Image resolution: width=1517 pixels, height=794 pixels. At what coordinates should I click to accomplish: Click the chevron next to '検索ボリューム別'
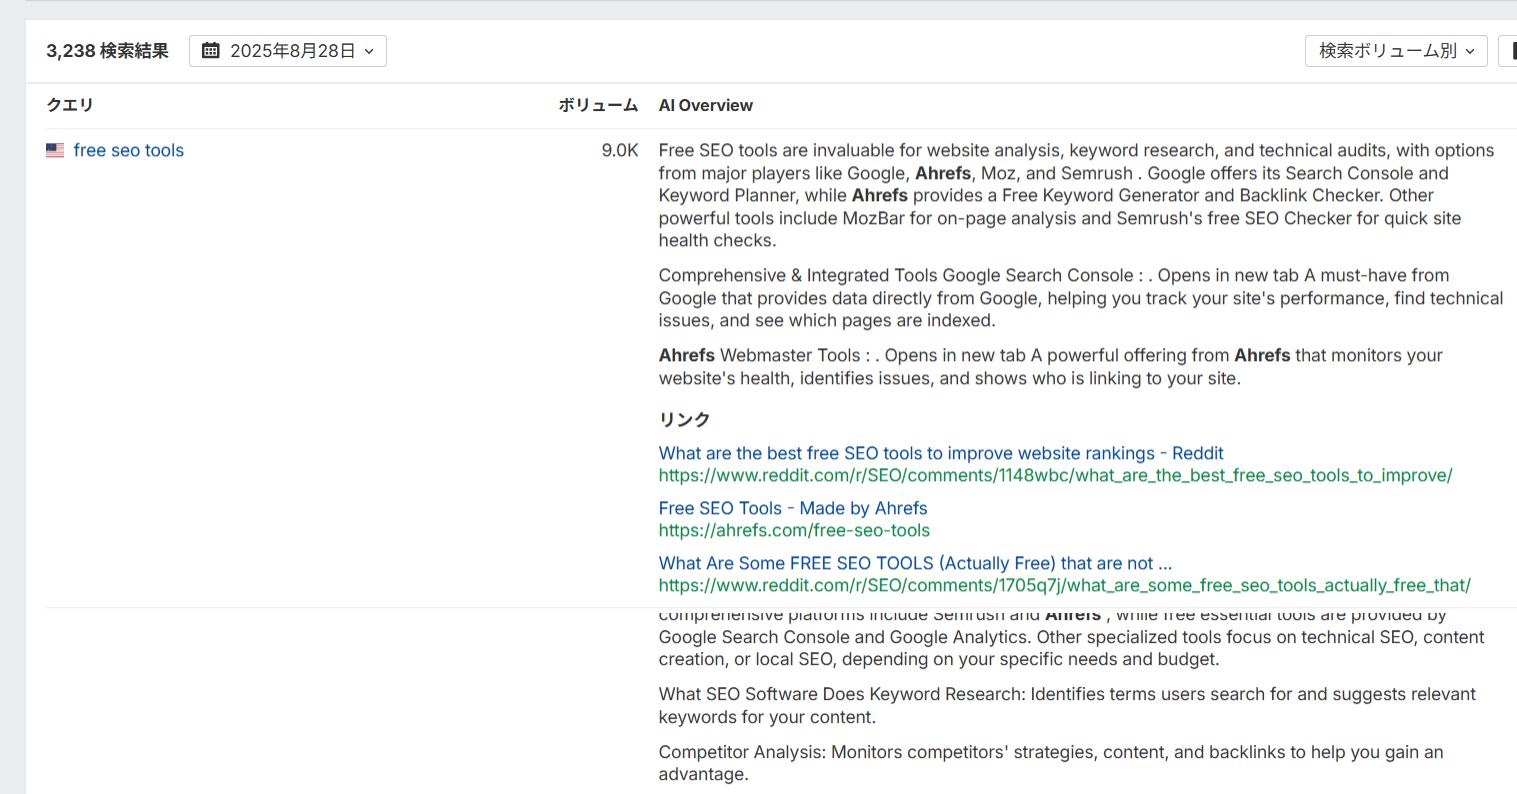[1469, 51]
